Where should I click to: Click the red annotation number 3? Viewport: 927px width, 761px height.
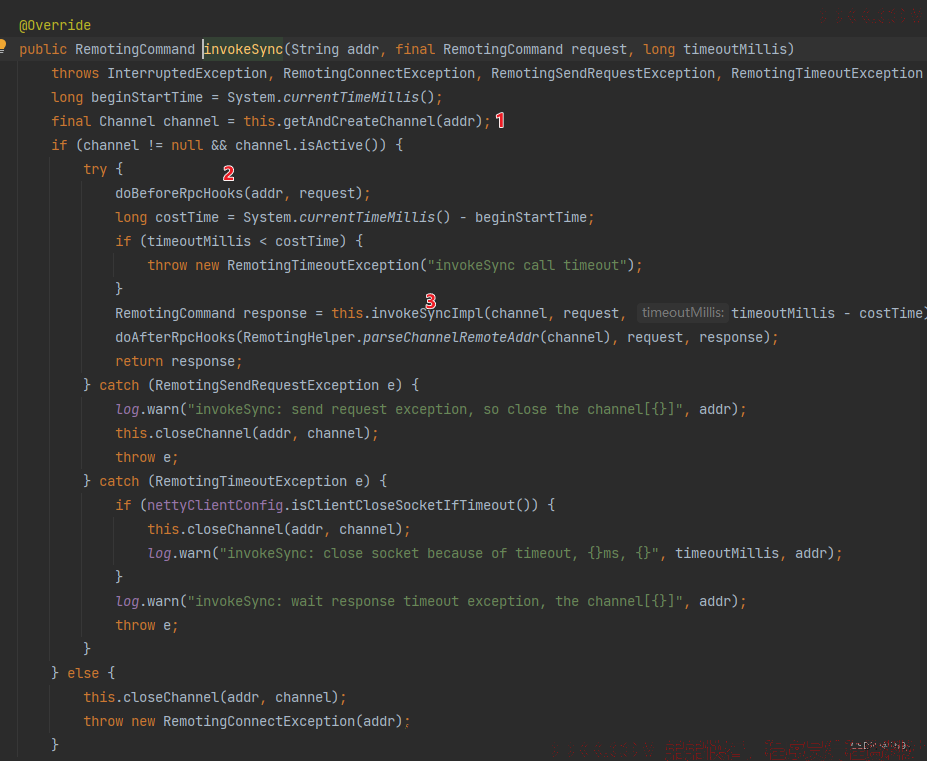tap(430, 301)
